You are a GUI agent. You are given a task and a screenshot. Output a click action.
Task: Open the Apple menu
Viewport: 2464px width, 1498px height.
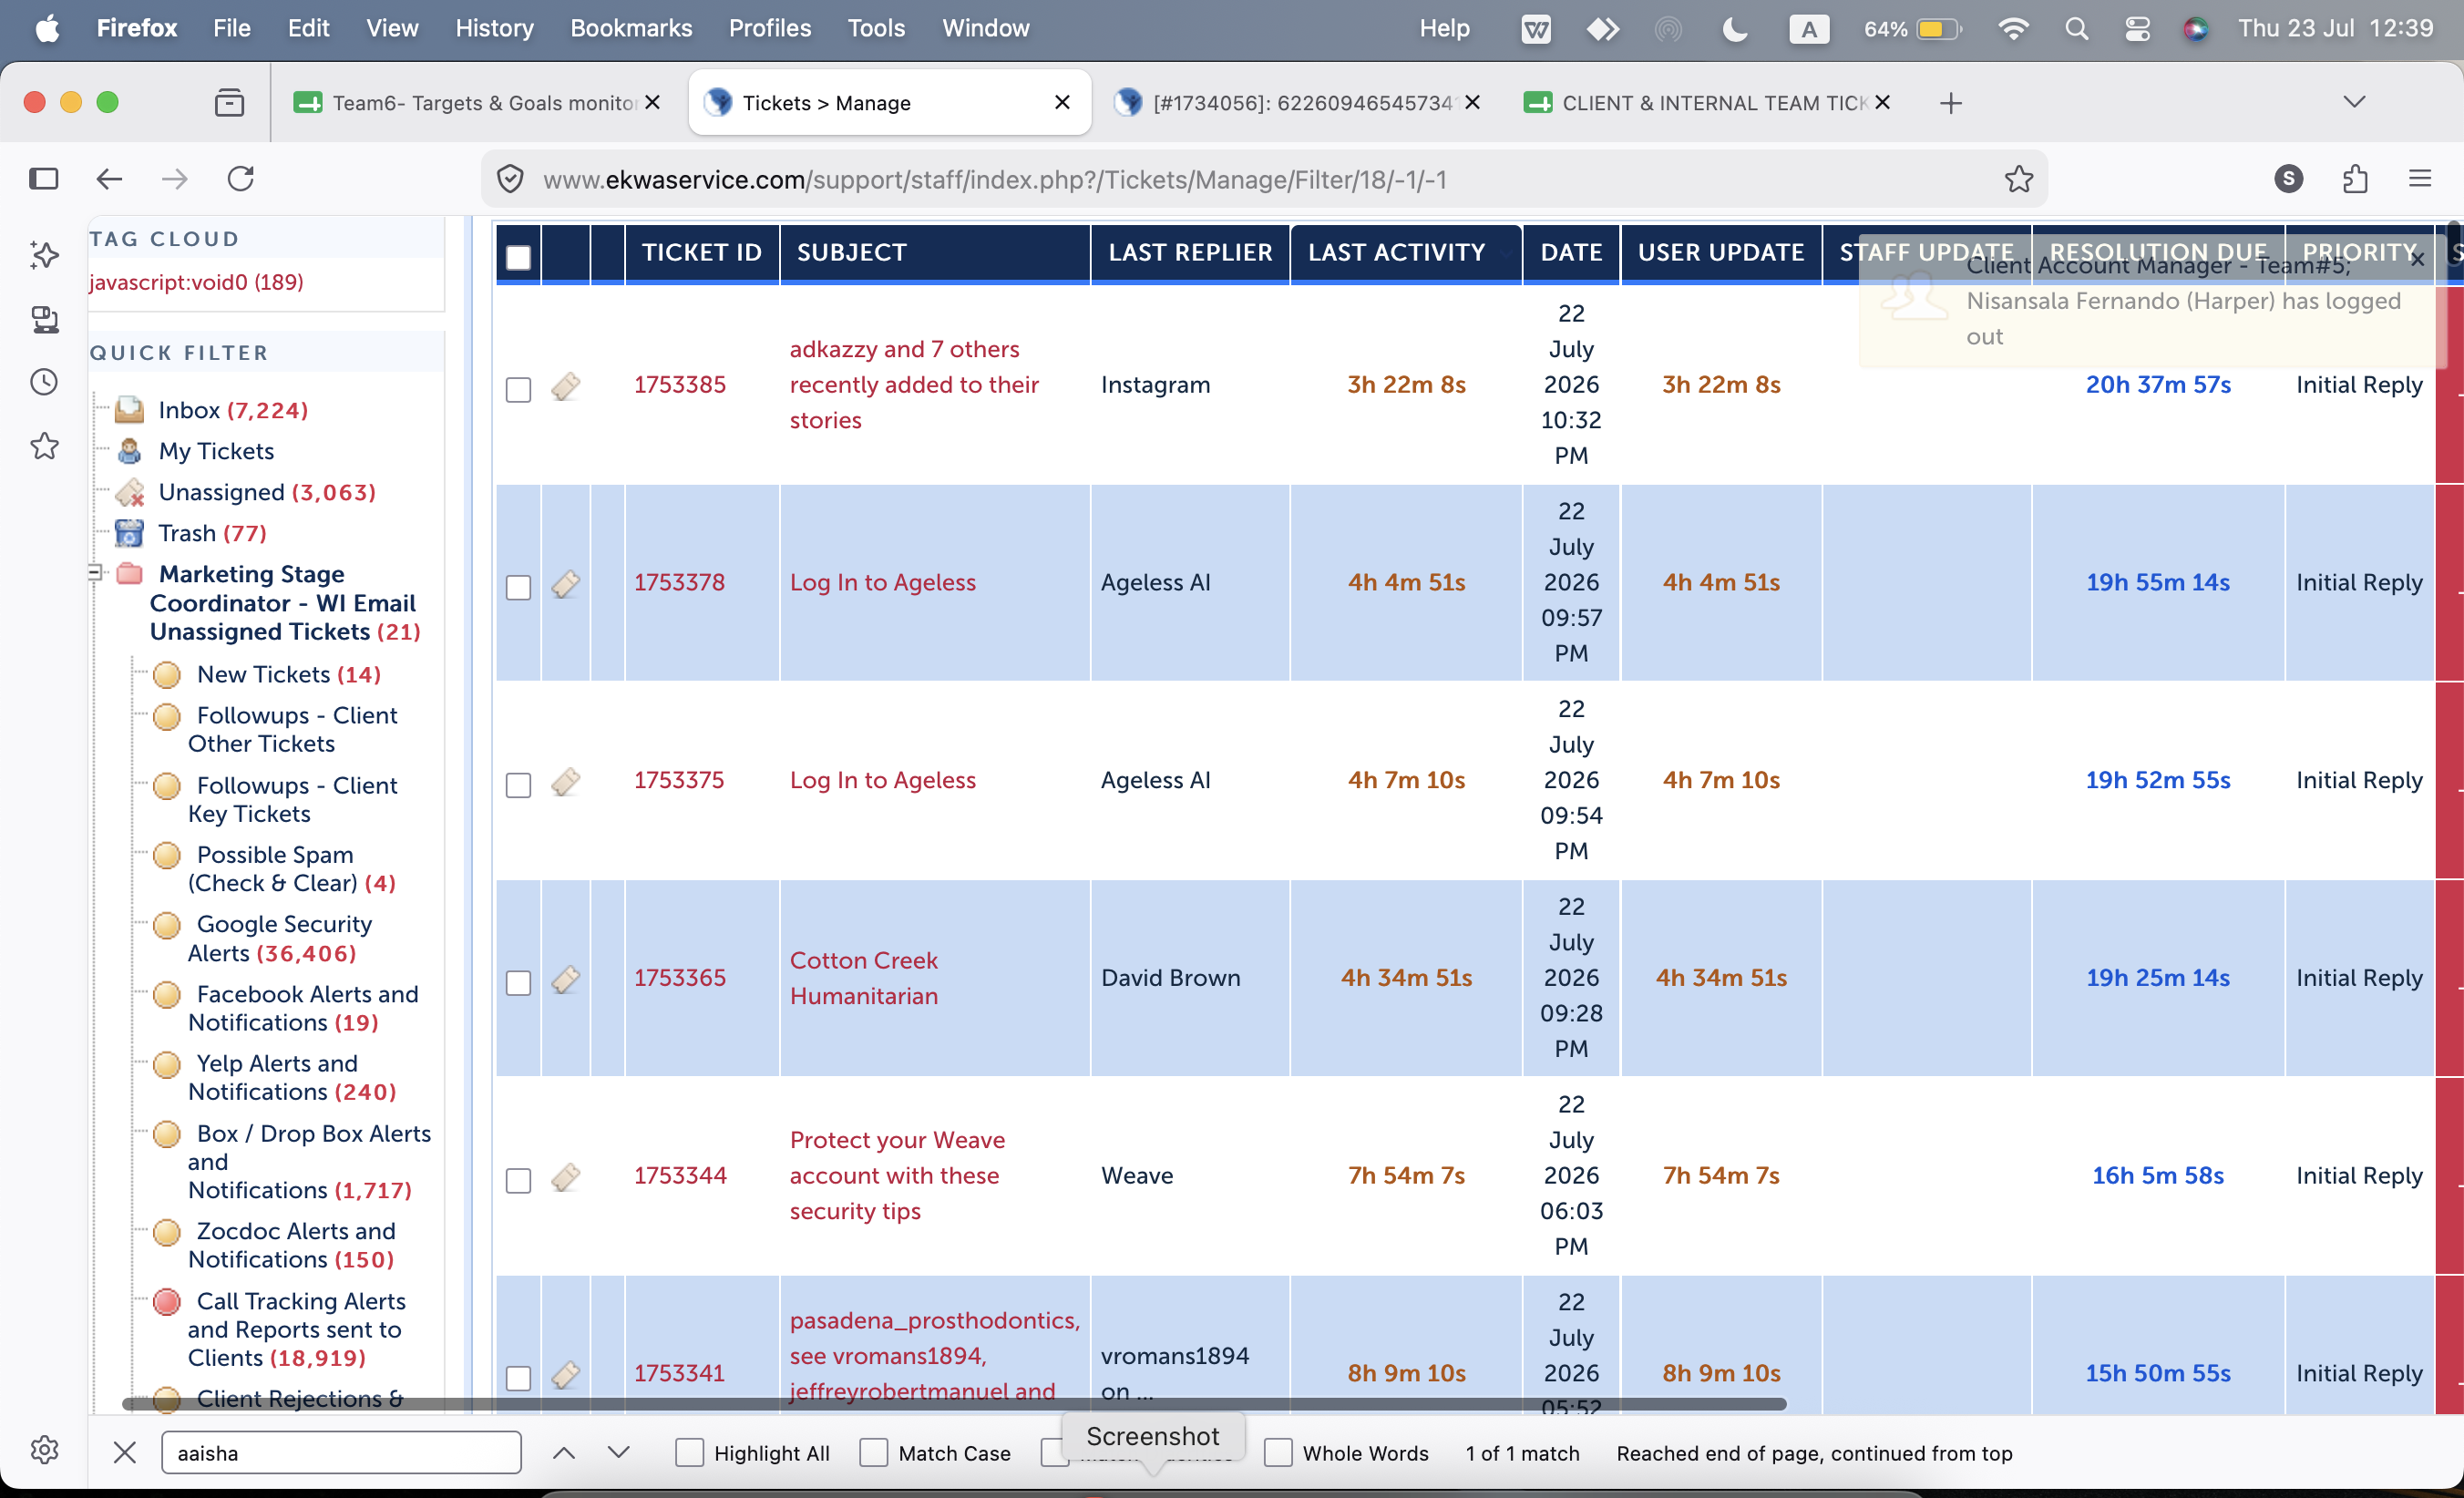(x=47, y=28)
